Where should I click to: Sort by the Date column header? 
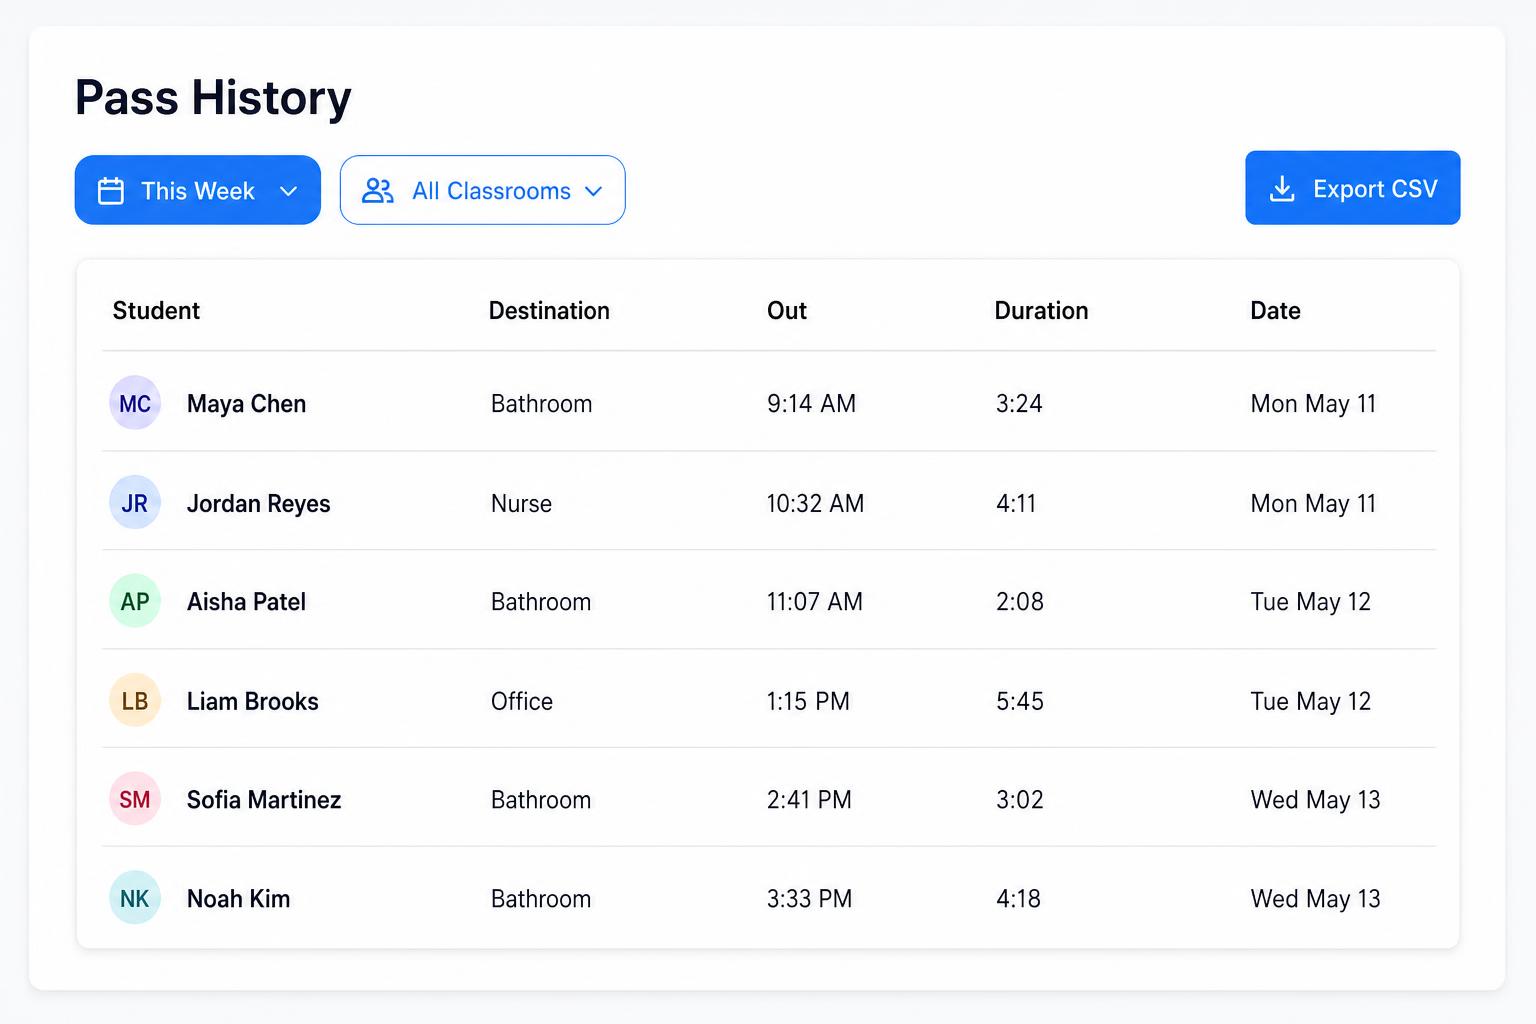point(1275,311)
